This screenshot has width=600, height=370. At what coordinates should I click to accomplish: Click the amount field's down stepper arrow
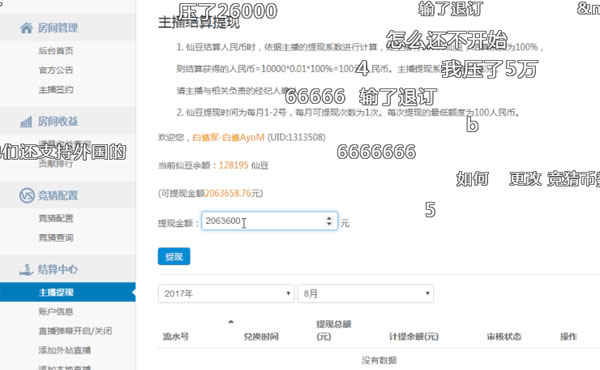click(x=329, y=223)
